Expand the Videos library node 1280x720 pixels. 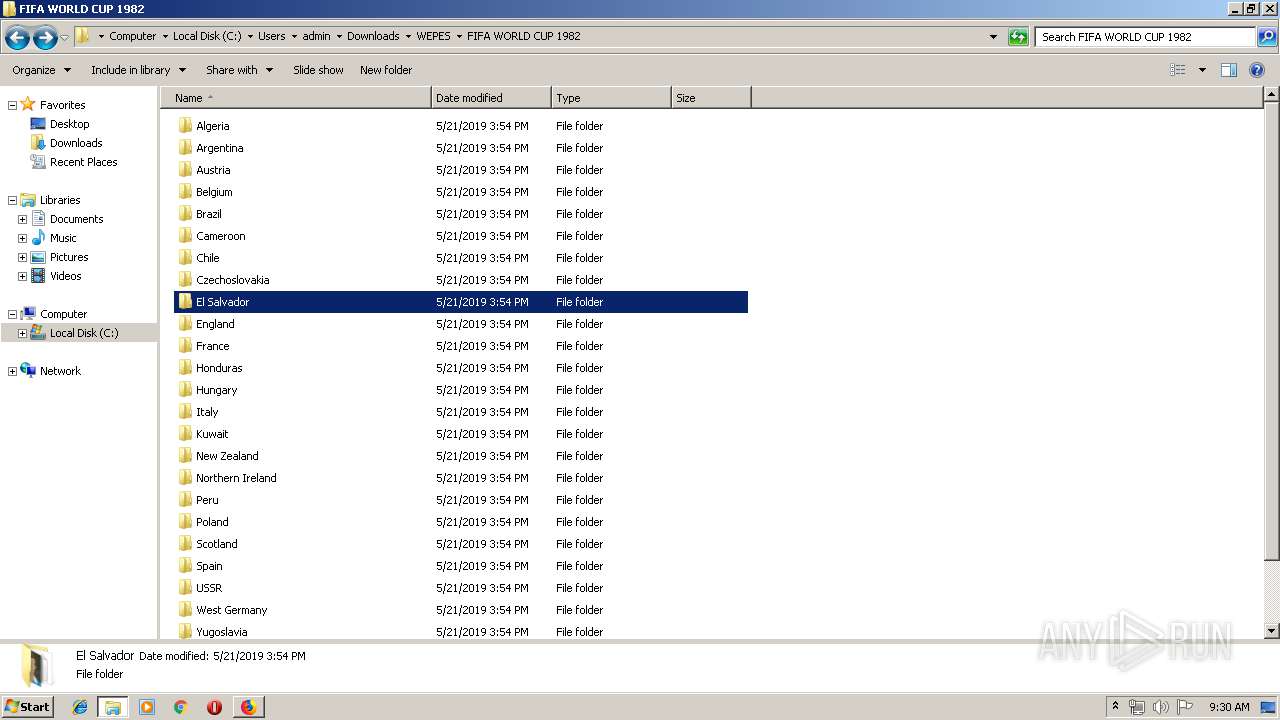(22, 276)
